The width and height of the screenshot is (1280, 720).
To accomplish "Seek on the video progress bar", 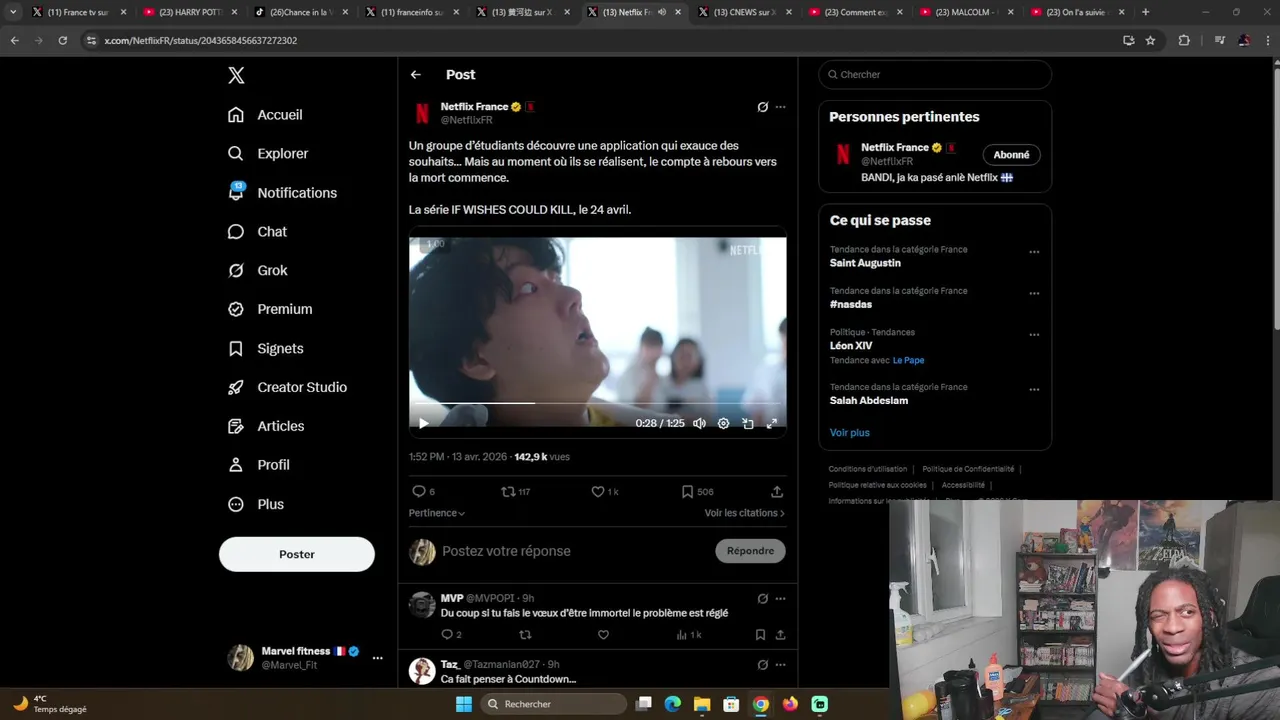I will (x=597, y=403).
